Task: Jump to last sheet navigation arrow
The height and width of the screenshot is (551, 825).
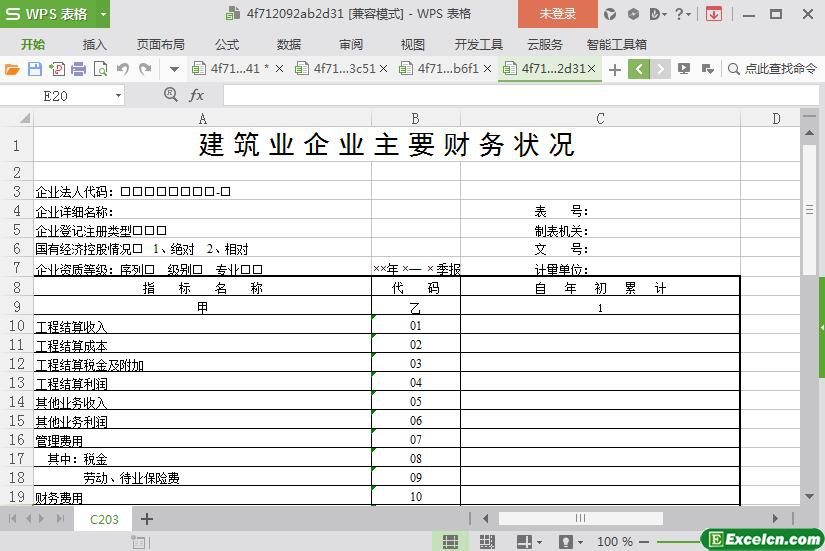Action: (61, 519)
